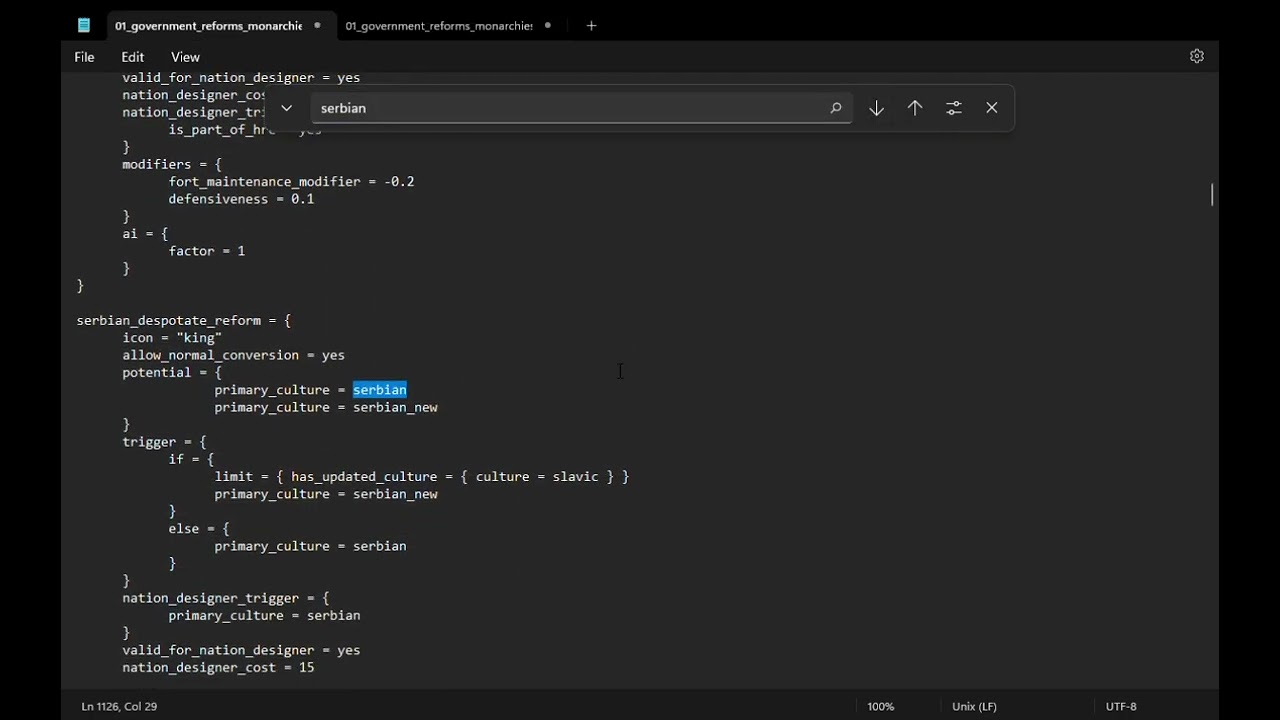Click the Ln 1126, Col 29 status entry
The image size is (1280, 720).
119,706
